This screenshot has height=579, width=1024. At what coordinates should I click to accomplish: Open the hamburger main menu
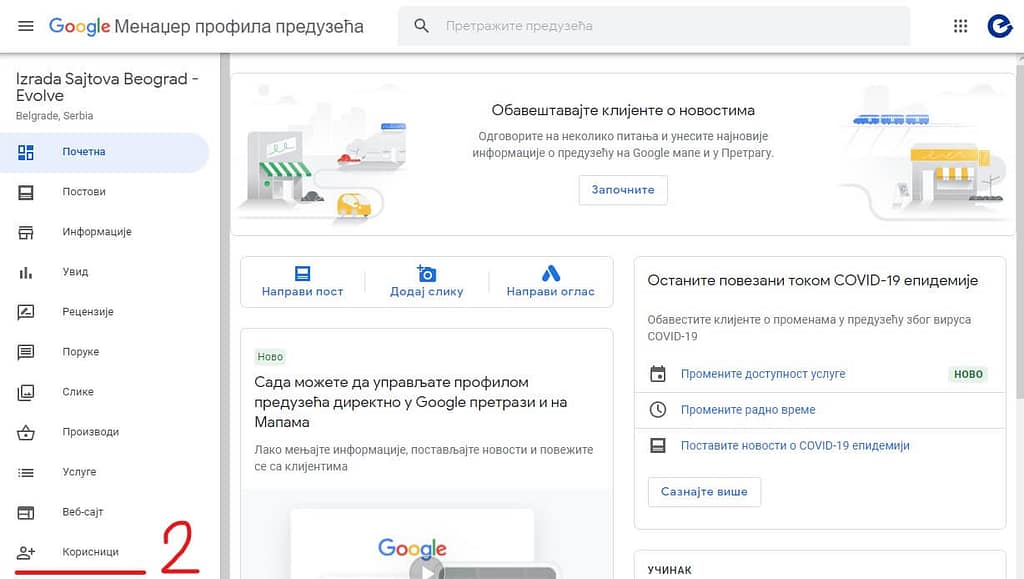[26, 26]
